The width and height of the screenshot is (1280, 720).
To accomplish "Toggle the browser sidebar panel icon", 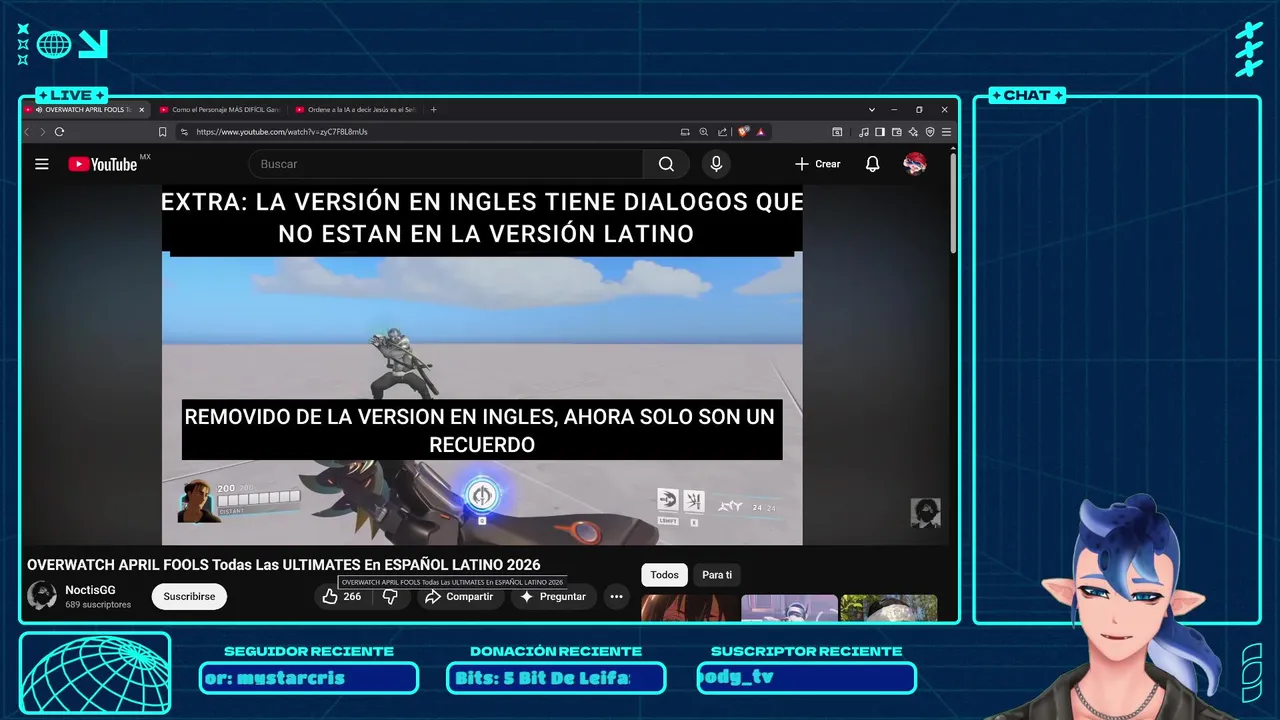I will click(880, 132).
